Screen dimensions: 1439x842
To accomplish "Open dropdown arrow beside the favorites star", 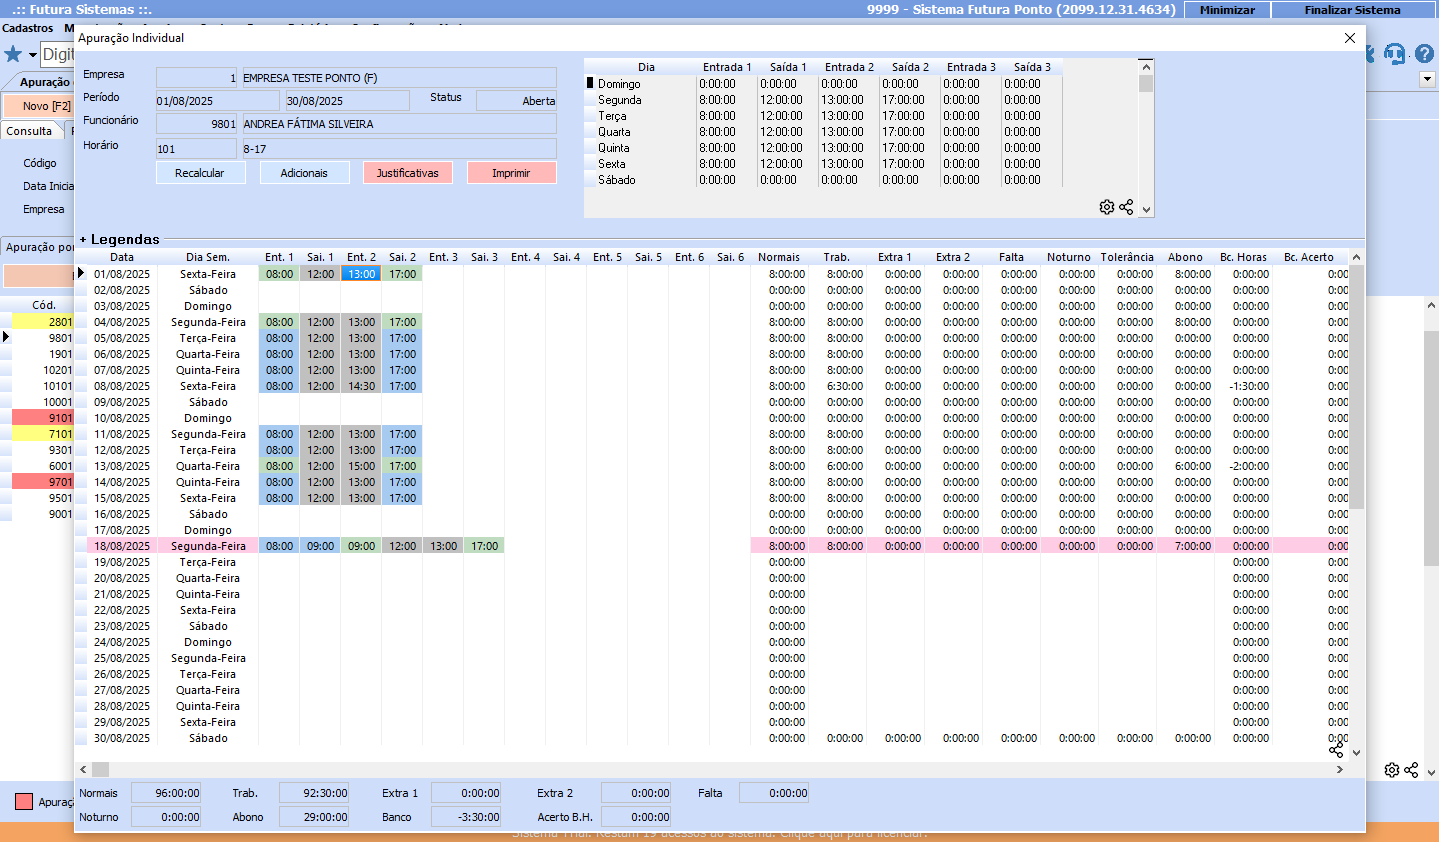I will tap(32, 55).
